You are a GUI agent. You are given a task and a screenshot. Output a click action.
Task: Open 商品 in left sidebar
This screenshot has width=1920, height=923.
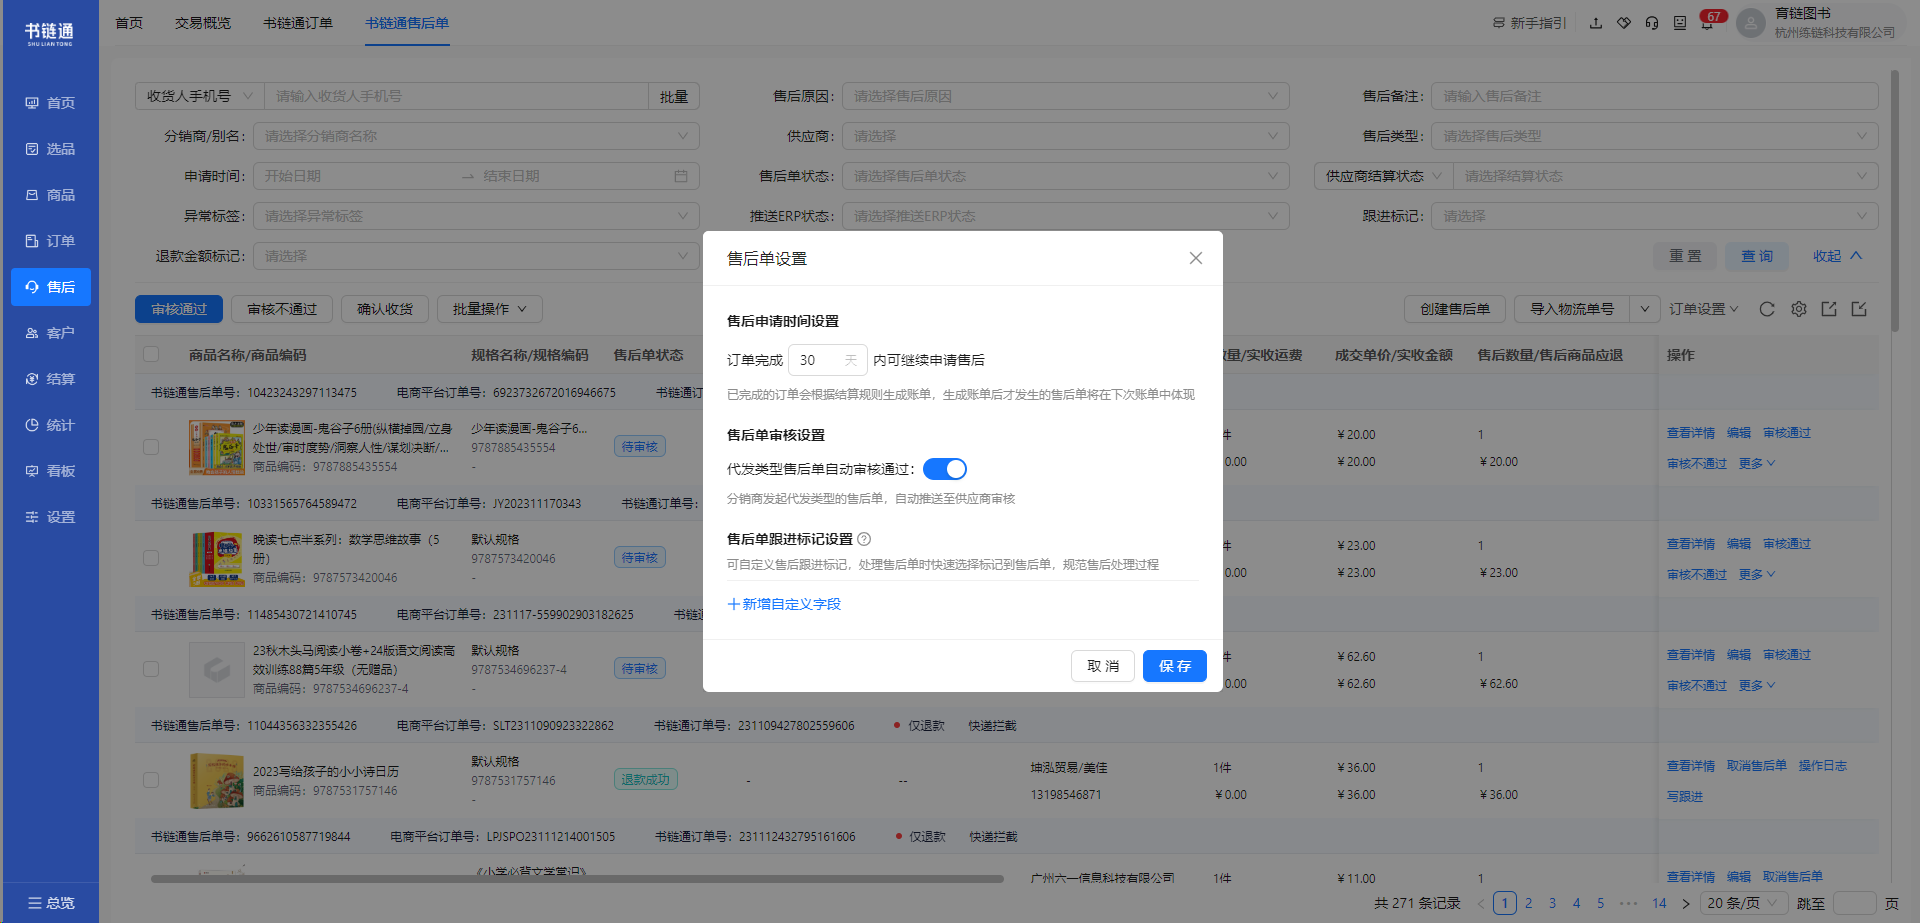coord(51,195)
